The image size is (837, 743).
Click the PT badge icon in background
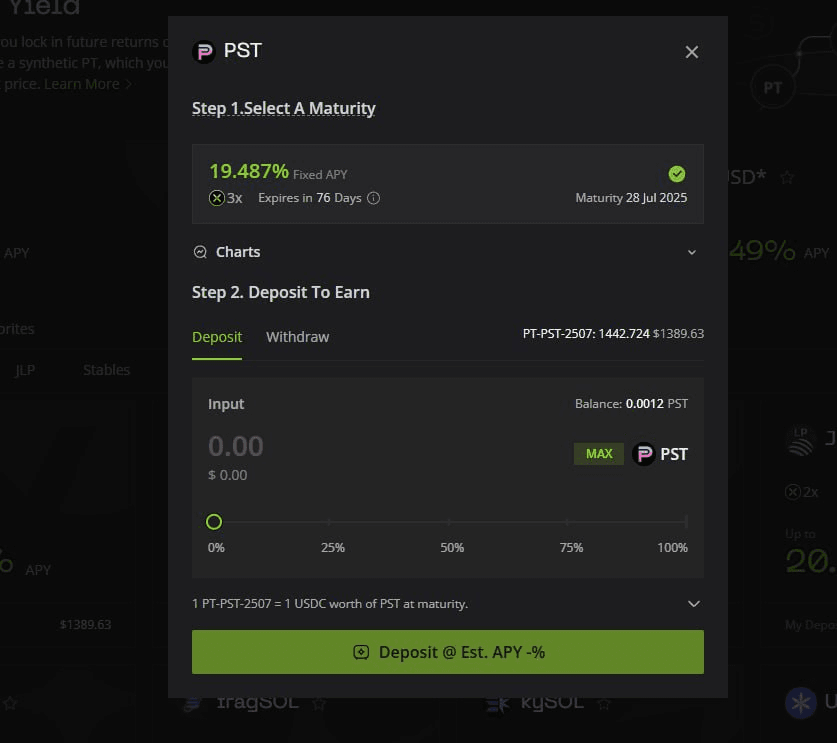click(x=772, y=88)
